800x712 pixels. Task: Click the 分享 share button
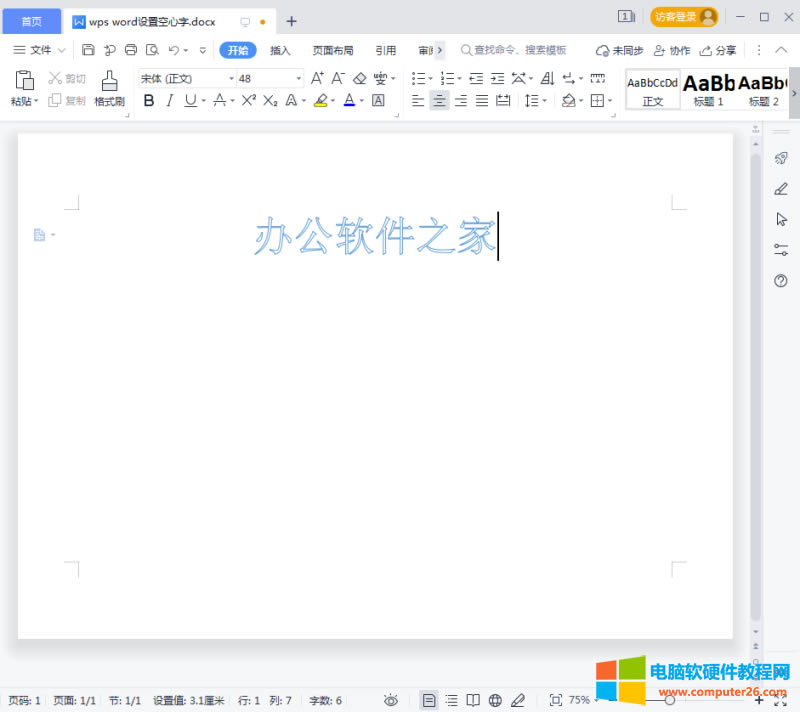pos(720,49)
